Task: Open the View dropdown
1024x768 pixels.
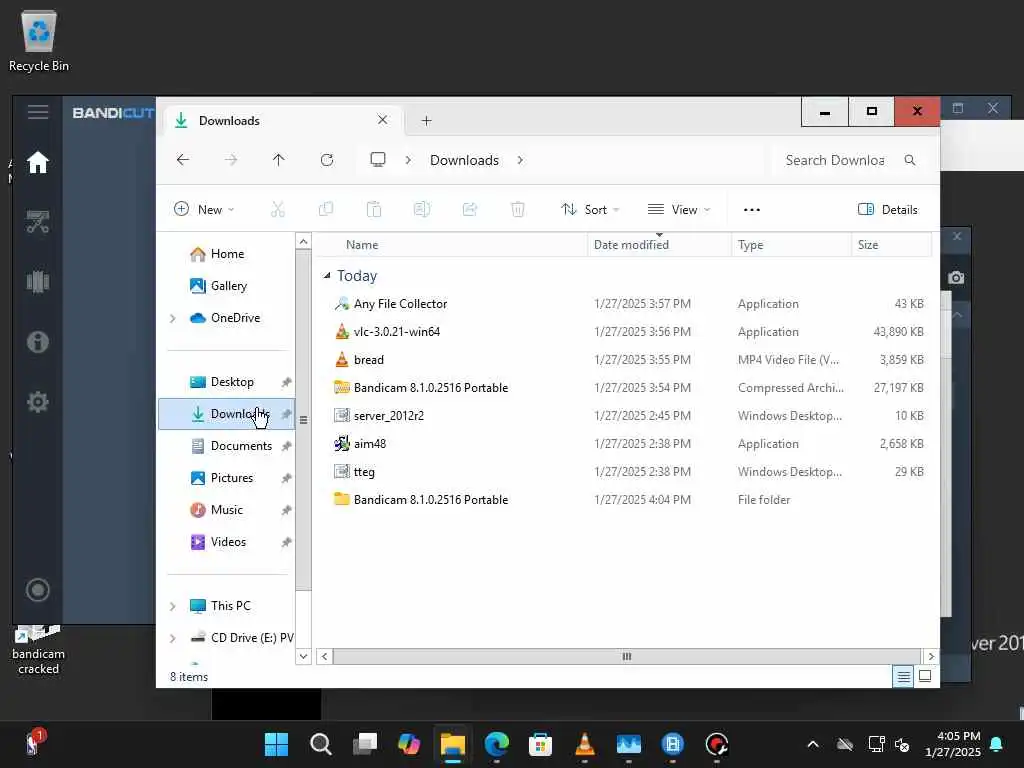Action: pyautogui.click(x=679, y=209)
